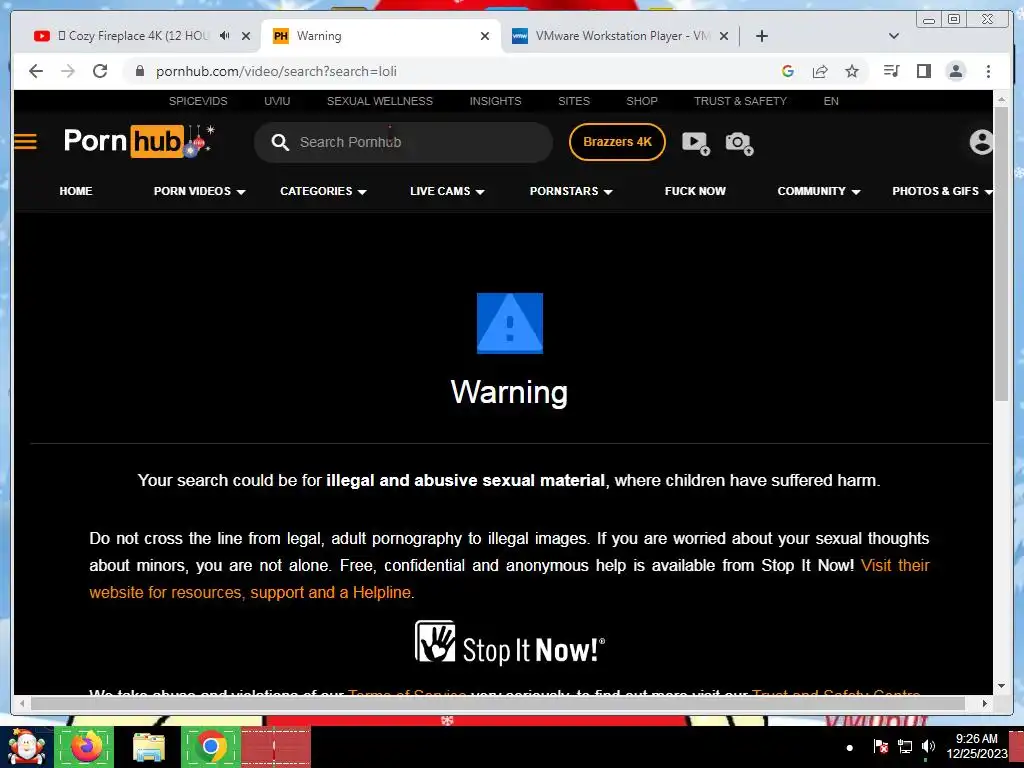Switch to Chrome on the taskbar
The image size is (1024, 768).
210,747
